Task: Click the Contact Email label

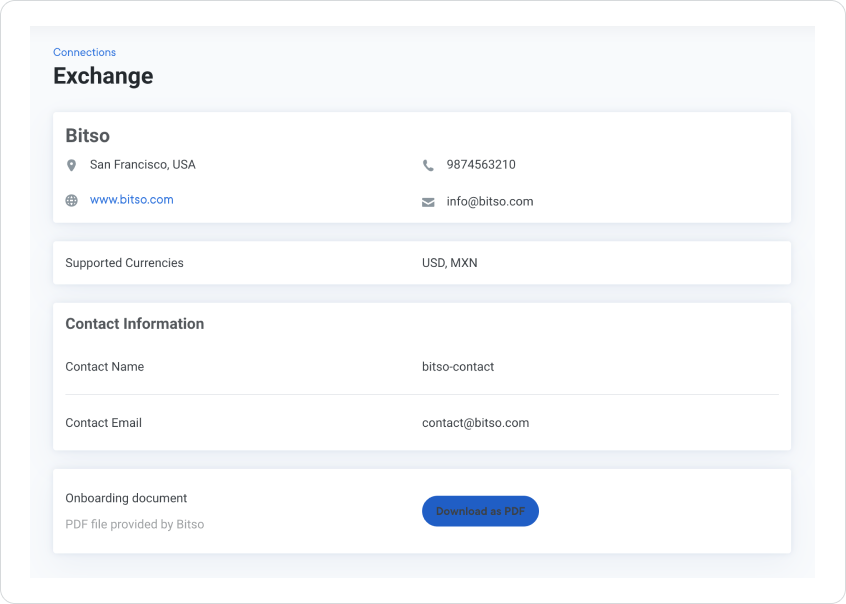Action: point(103,422)
